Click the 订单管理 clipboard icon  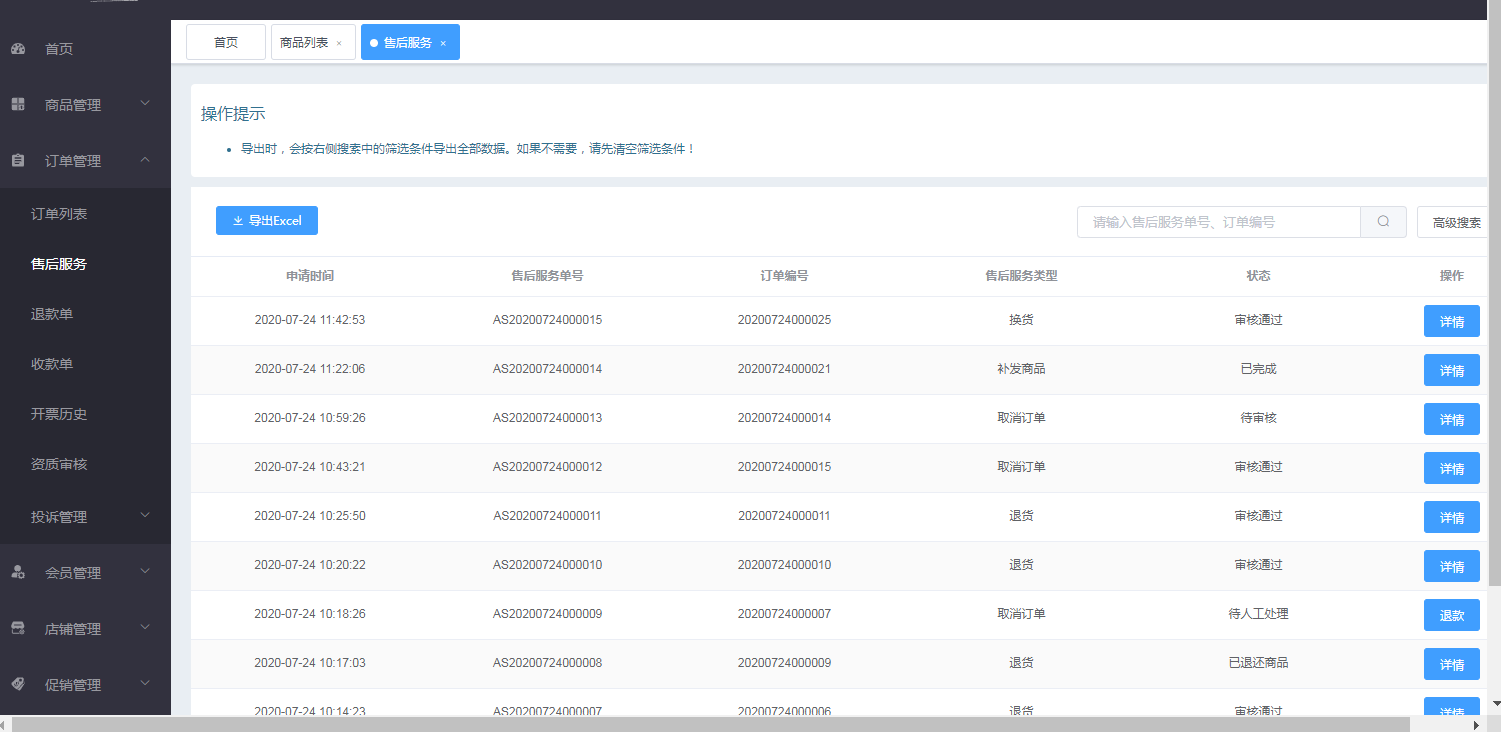click(18, 161)
